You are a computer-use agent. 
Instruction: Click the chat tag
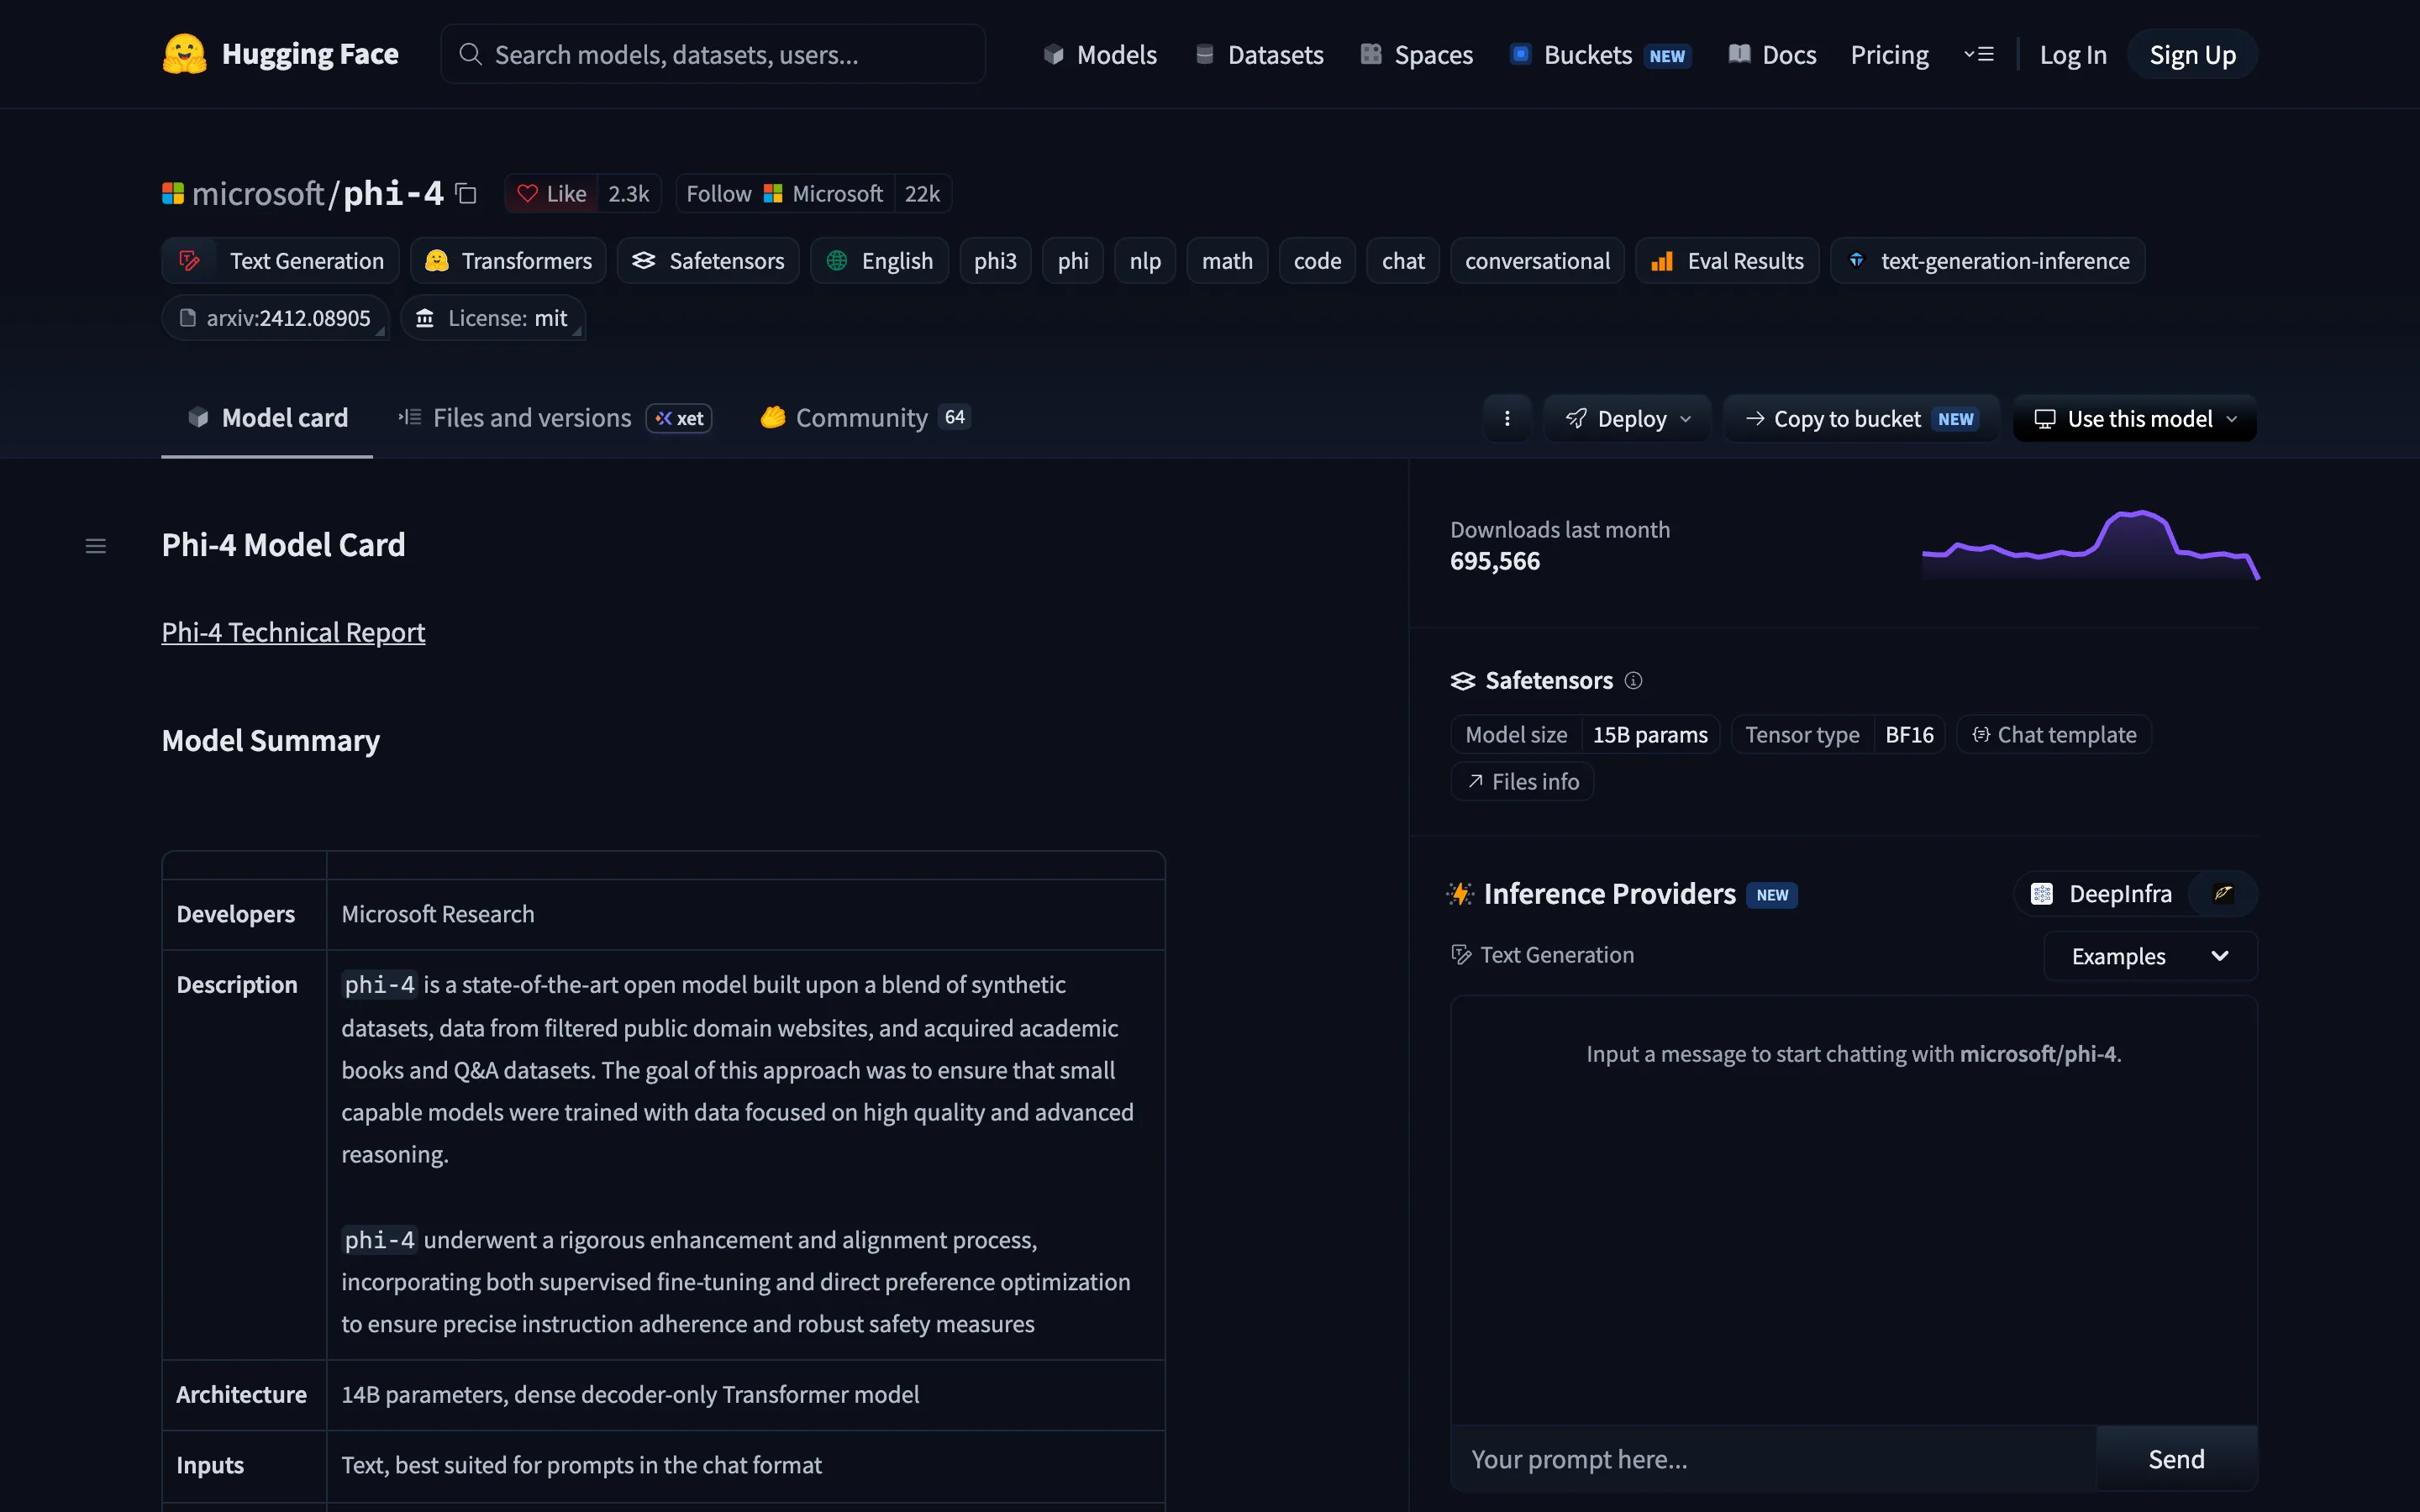click(1403, 261)
